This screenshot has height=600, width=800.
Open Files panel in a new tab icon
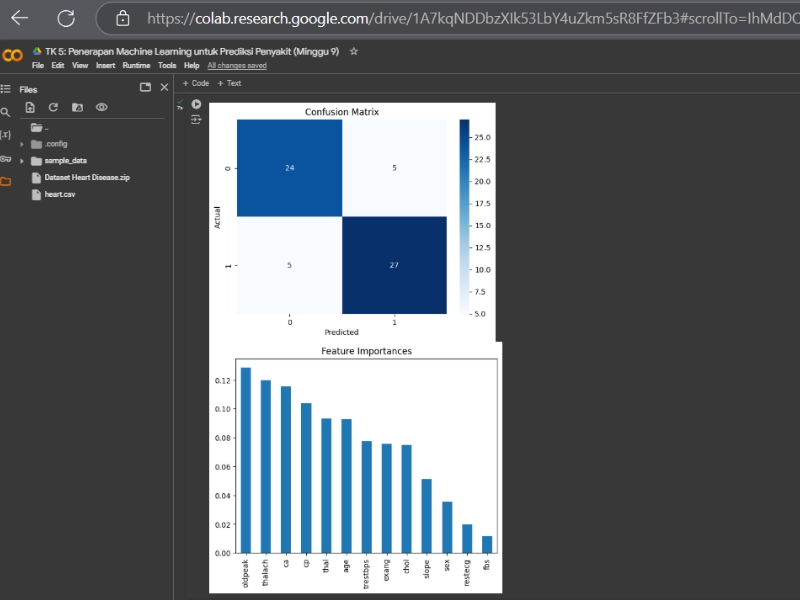click(x=145, y=87)
